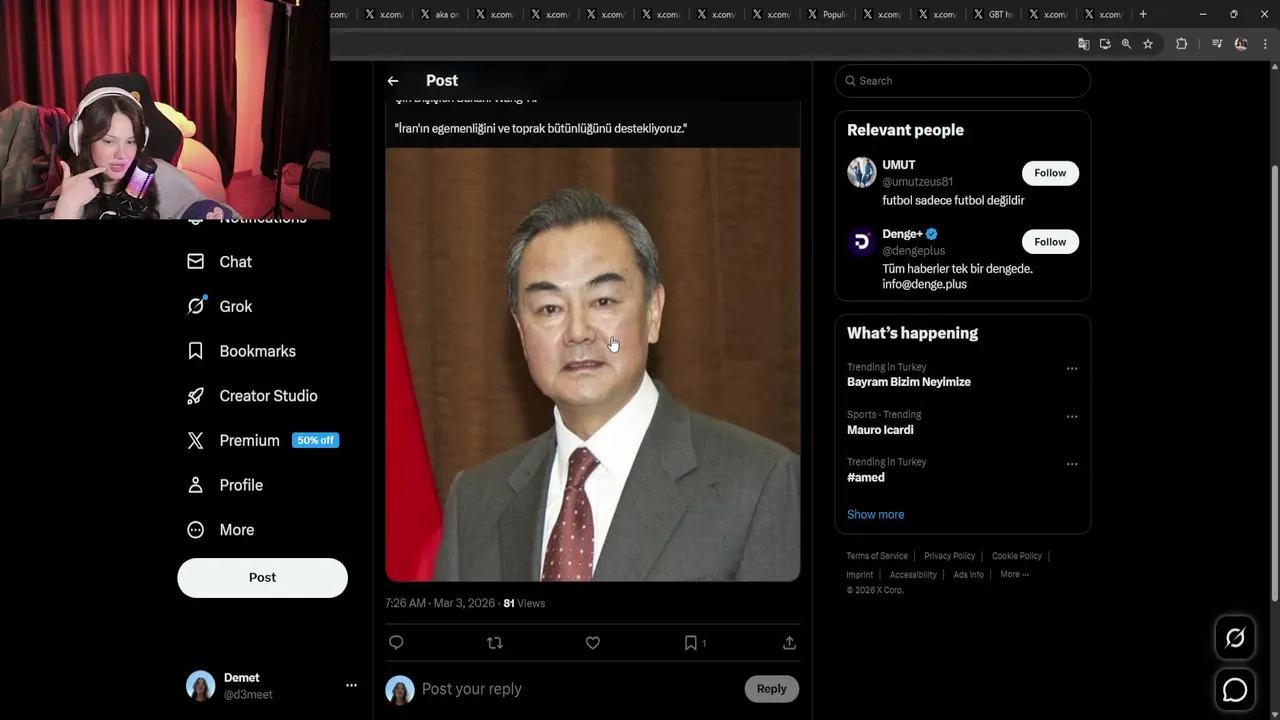Open the @umutzeus81 handle
This screenshot has width=1280, height=720.
pos(917,182)
